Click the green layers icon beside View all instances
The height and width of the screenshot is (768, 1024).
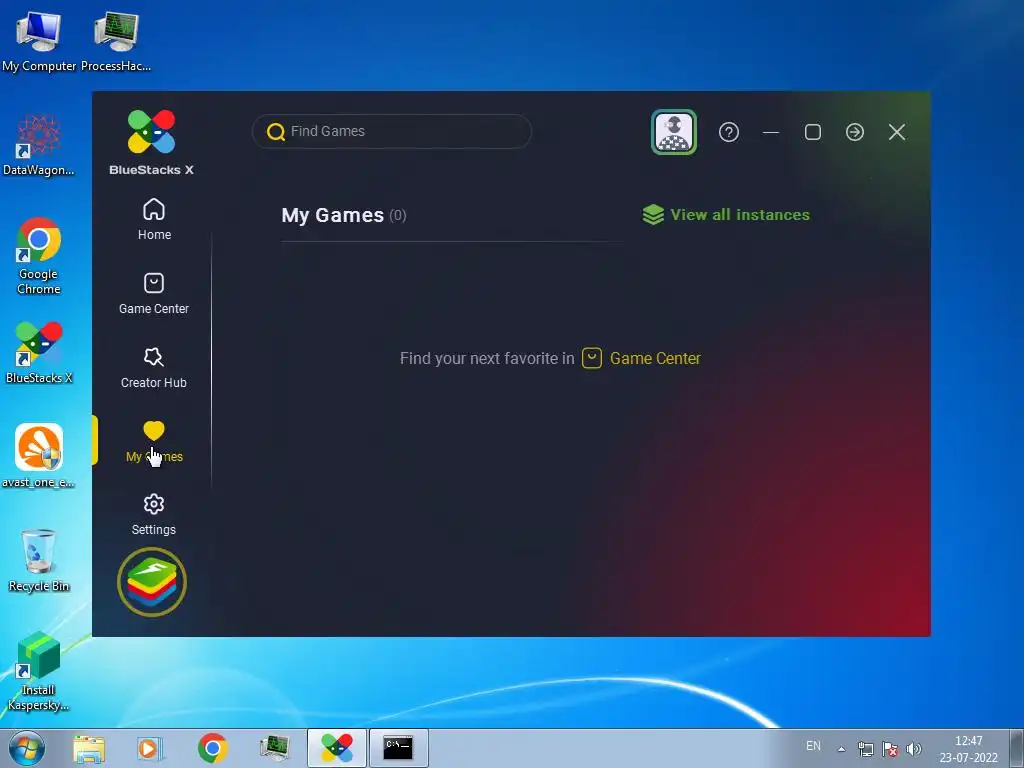653,215
